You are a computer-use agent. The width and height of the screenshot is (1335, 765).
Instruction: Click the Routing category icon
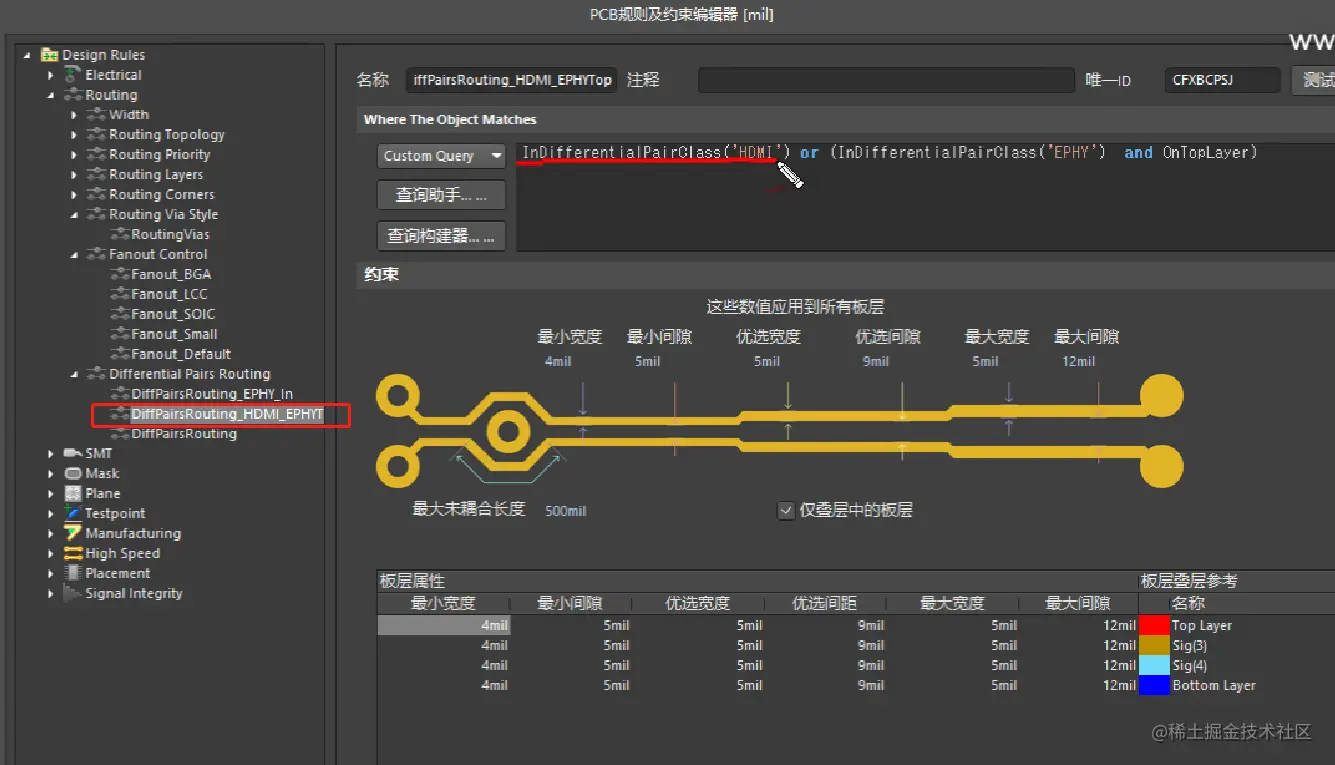tap(73, 95)
